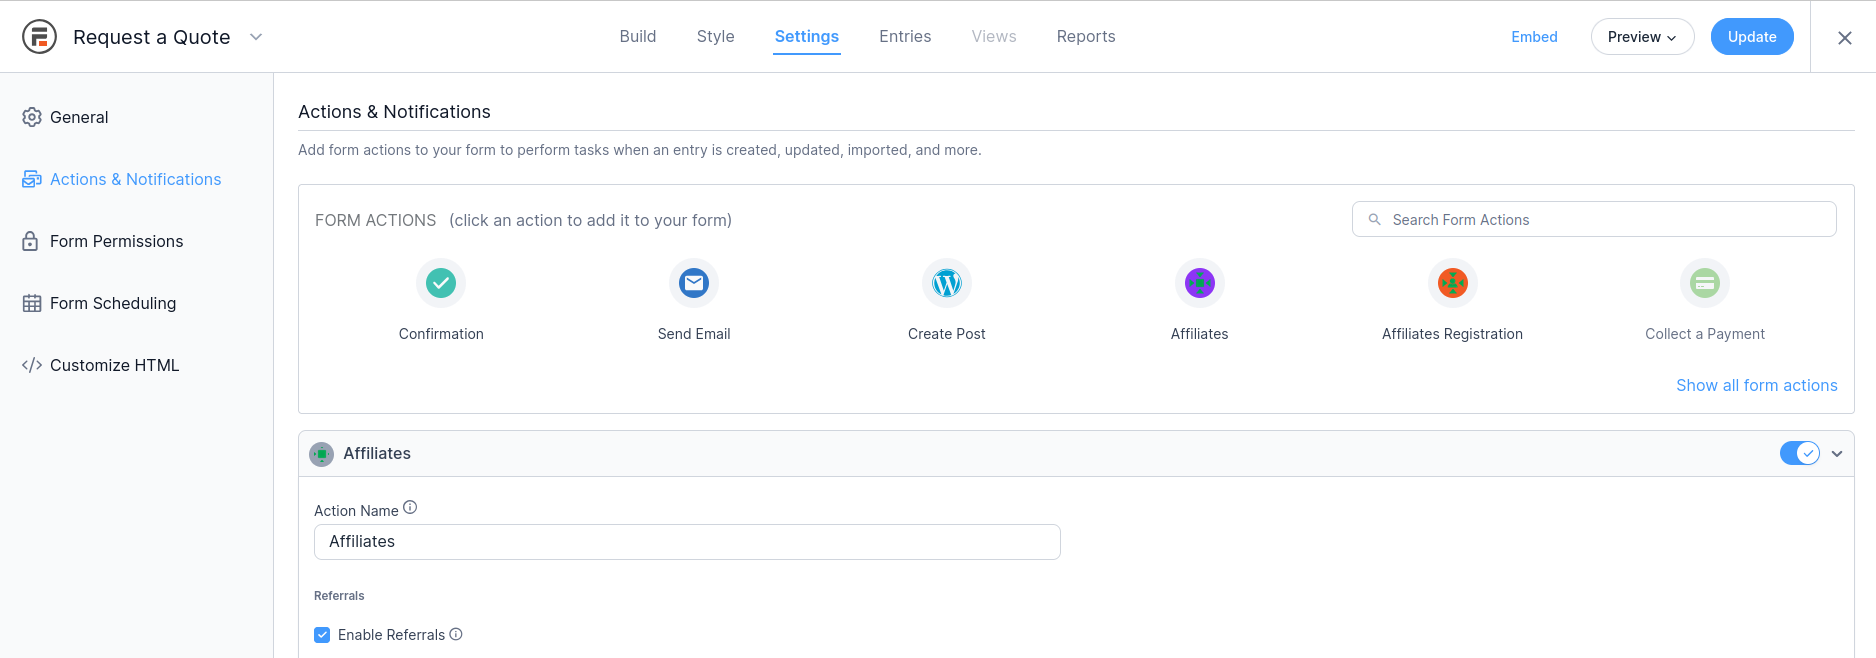Click the purple Affiliates action icon
The height and width of the screenshot is (658, 1876).
point(1199,283)
